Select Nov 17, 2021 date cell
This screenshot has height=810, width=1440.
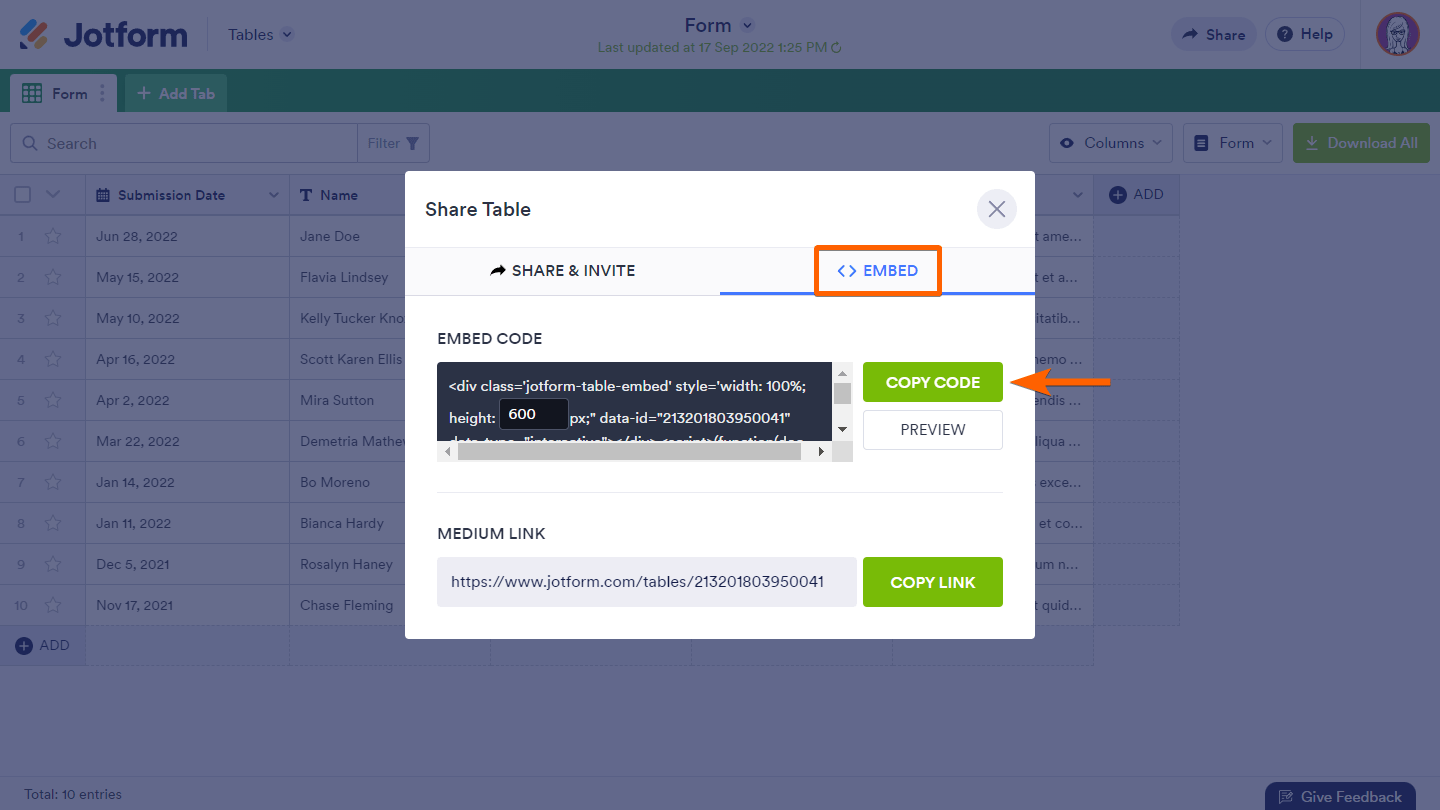click(x=188, y=605)
